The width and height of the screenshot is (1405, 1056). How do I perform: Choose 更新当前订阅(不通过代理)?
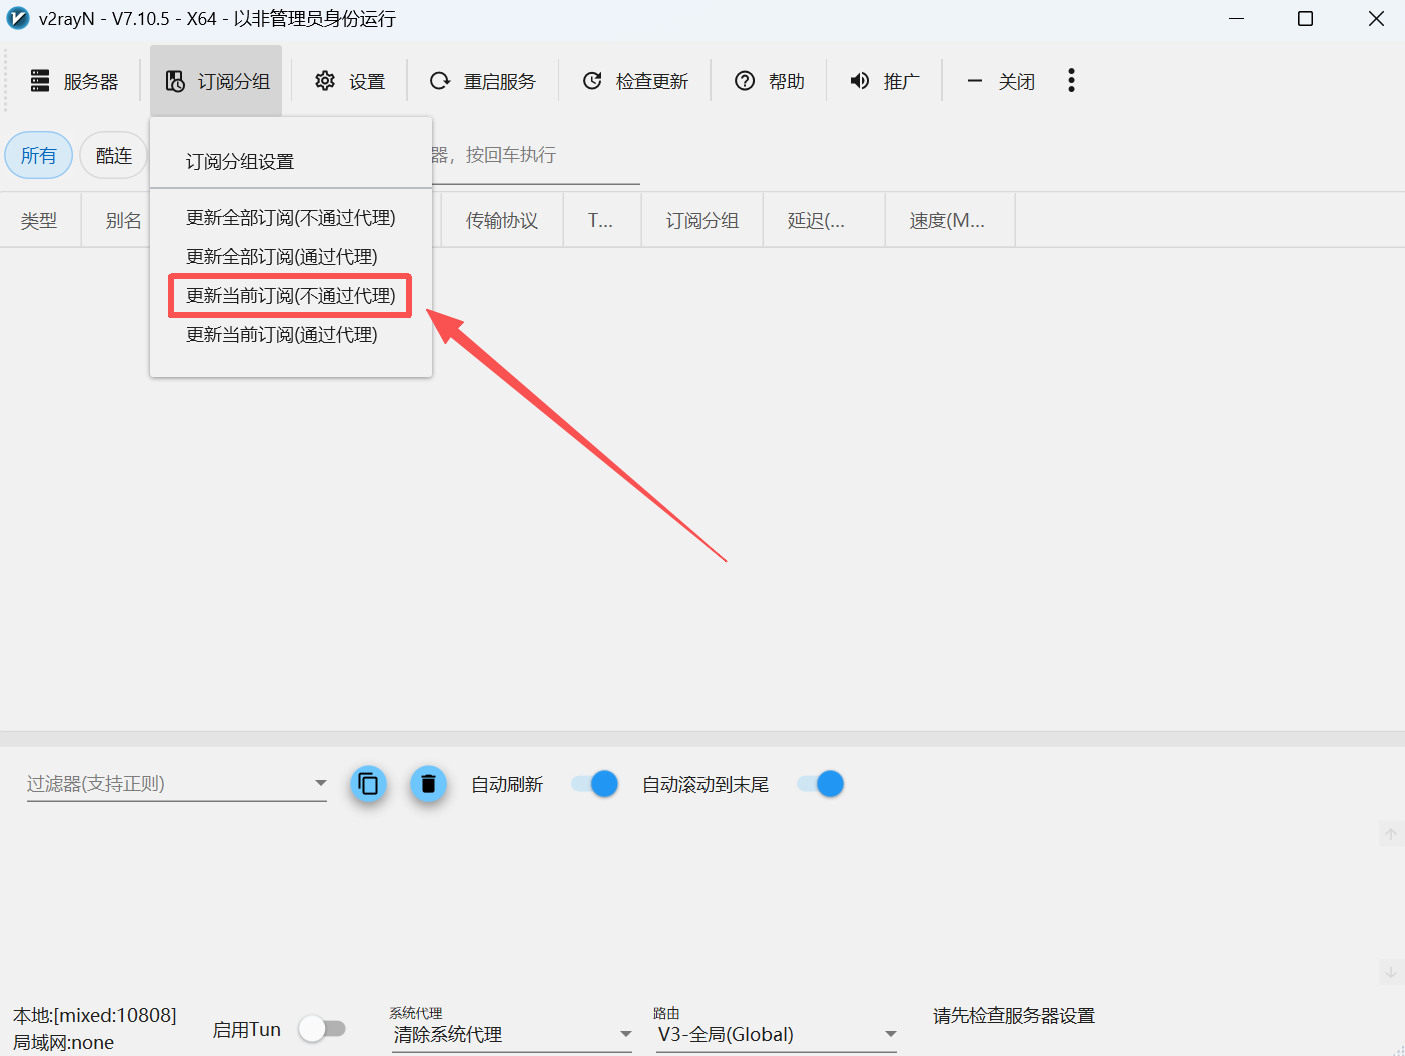point(291,296)
